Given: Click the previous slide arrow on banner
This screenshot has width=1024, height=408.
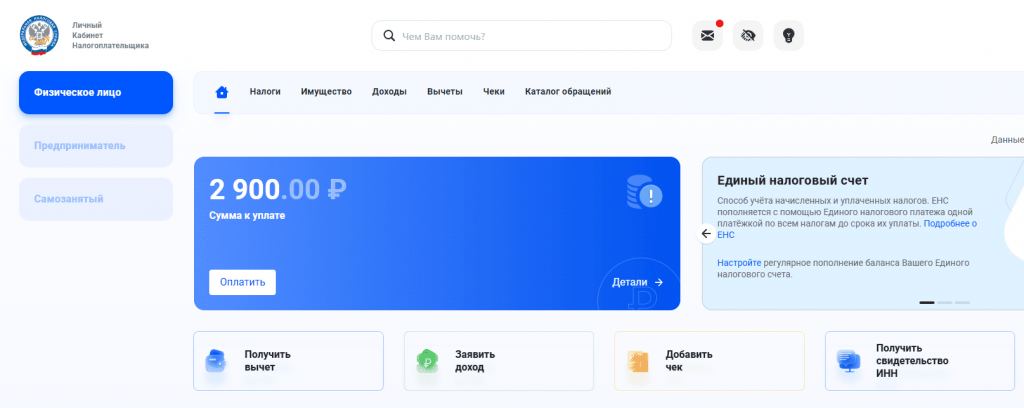Looking at the screenshot, I should [x=707, y=234].
